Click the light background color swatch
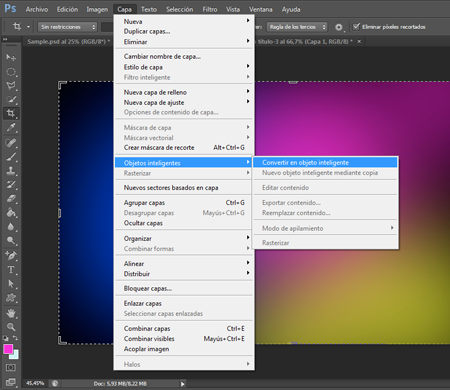 (x=15, y=355)
